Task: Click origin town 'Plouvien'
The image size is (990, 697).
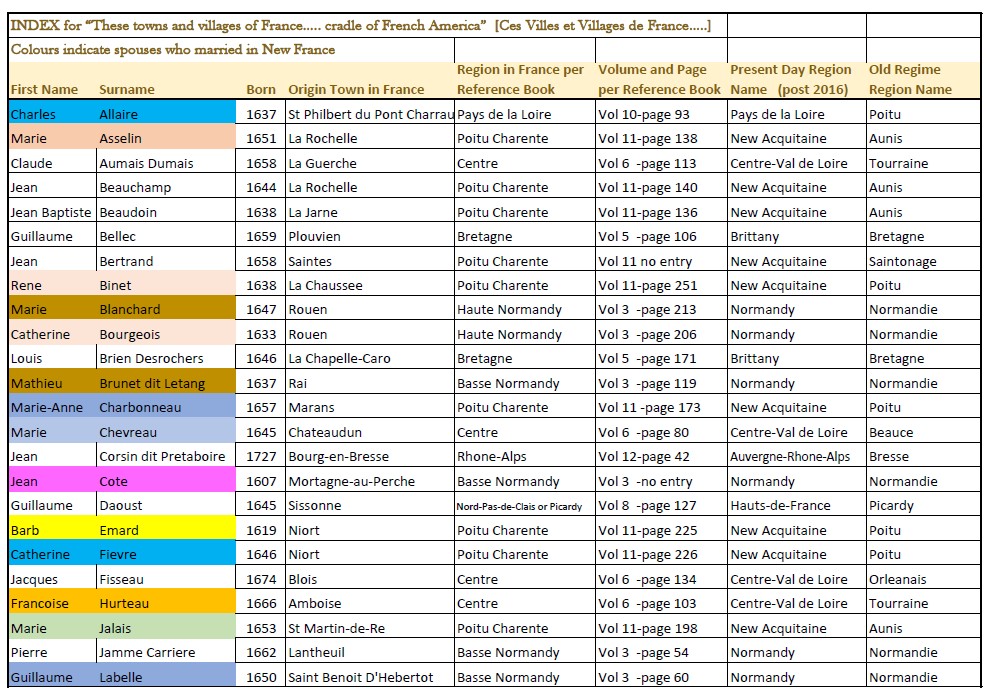Action: click(314, 236)
